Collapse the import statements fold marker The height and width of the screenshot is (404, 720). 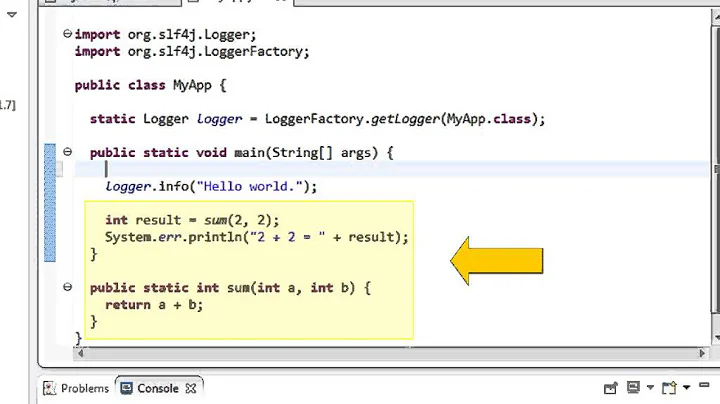pyautogui.click(x=67, y=34)
